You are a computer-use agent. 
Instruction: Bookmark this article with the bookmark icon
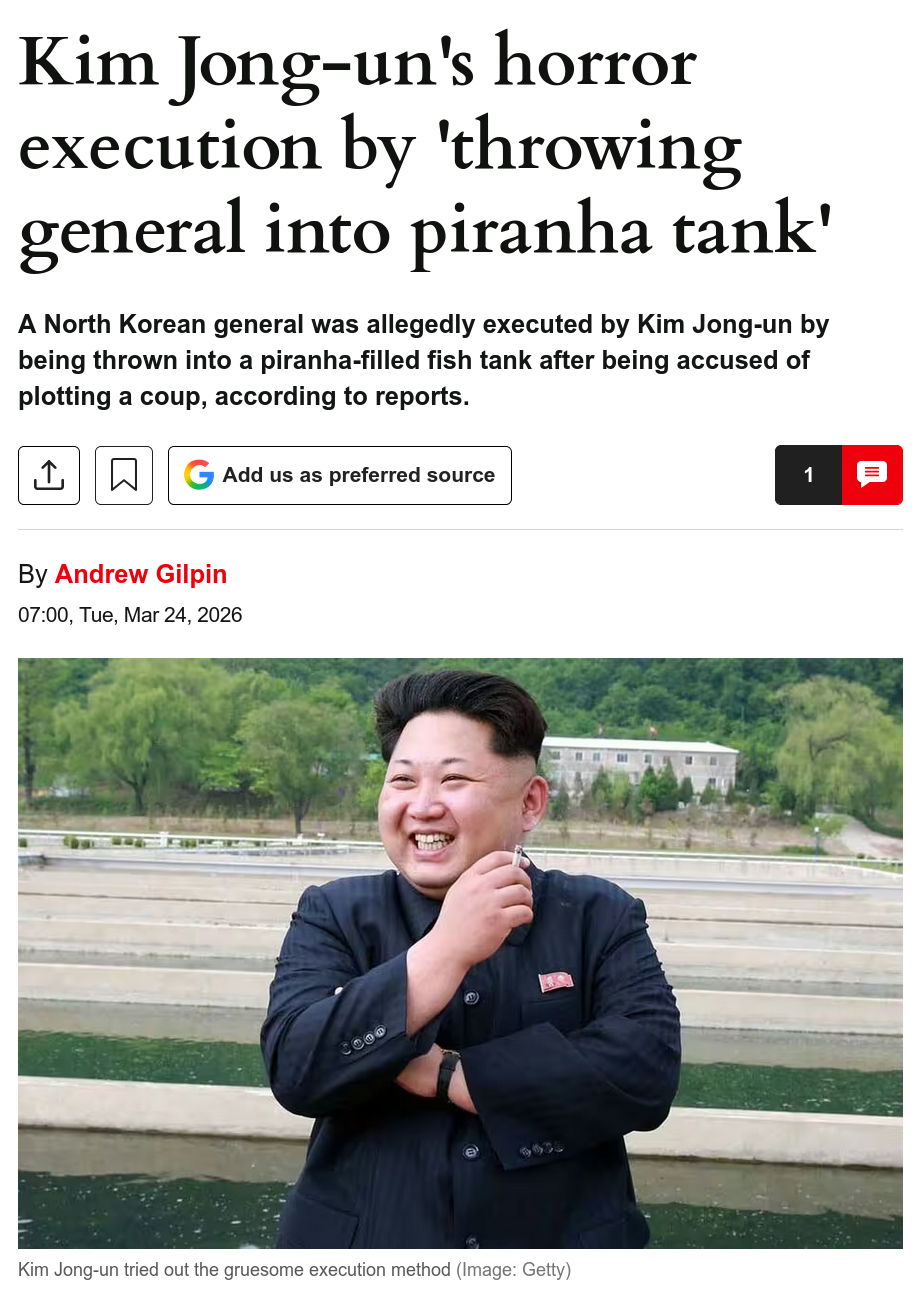(x=124, y=475)
